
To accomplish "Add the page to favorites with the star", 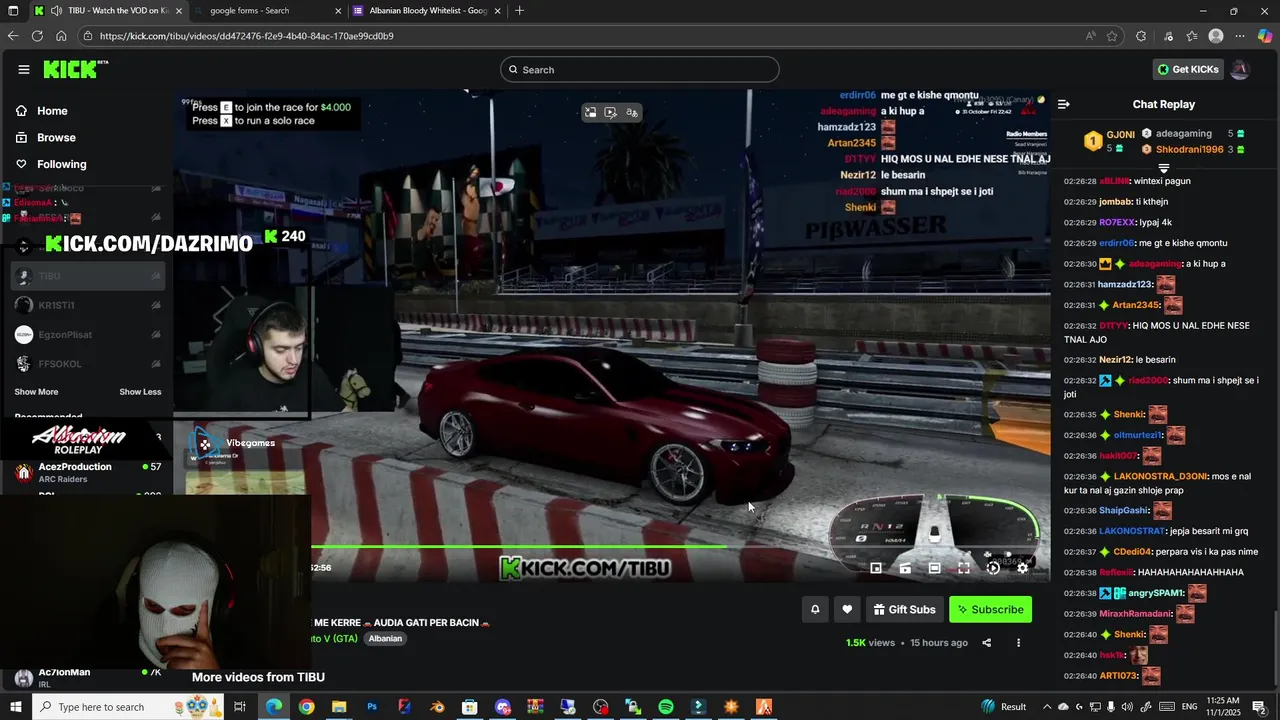I will point(1112,36).
